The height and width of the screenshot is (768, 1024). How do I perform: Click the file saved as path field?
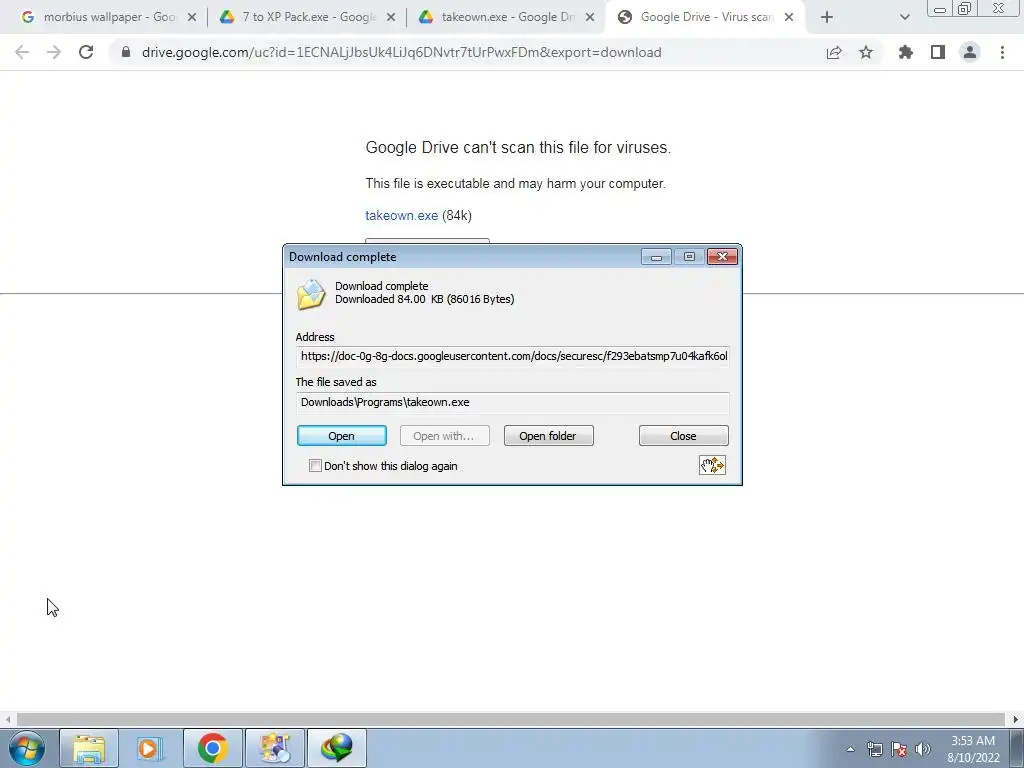[513, 403]
